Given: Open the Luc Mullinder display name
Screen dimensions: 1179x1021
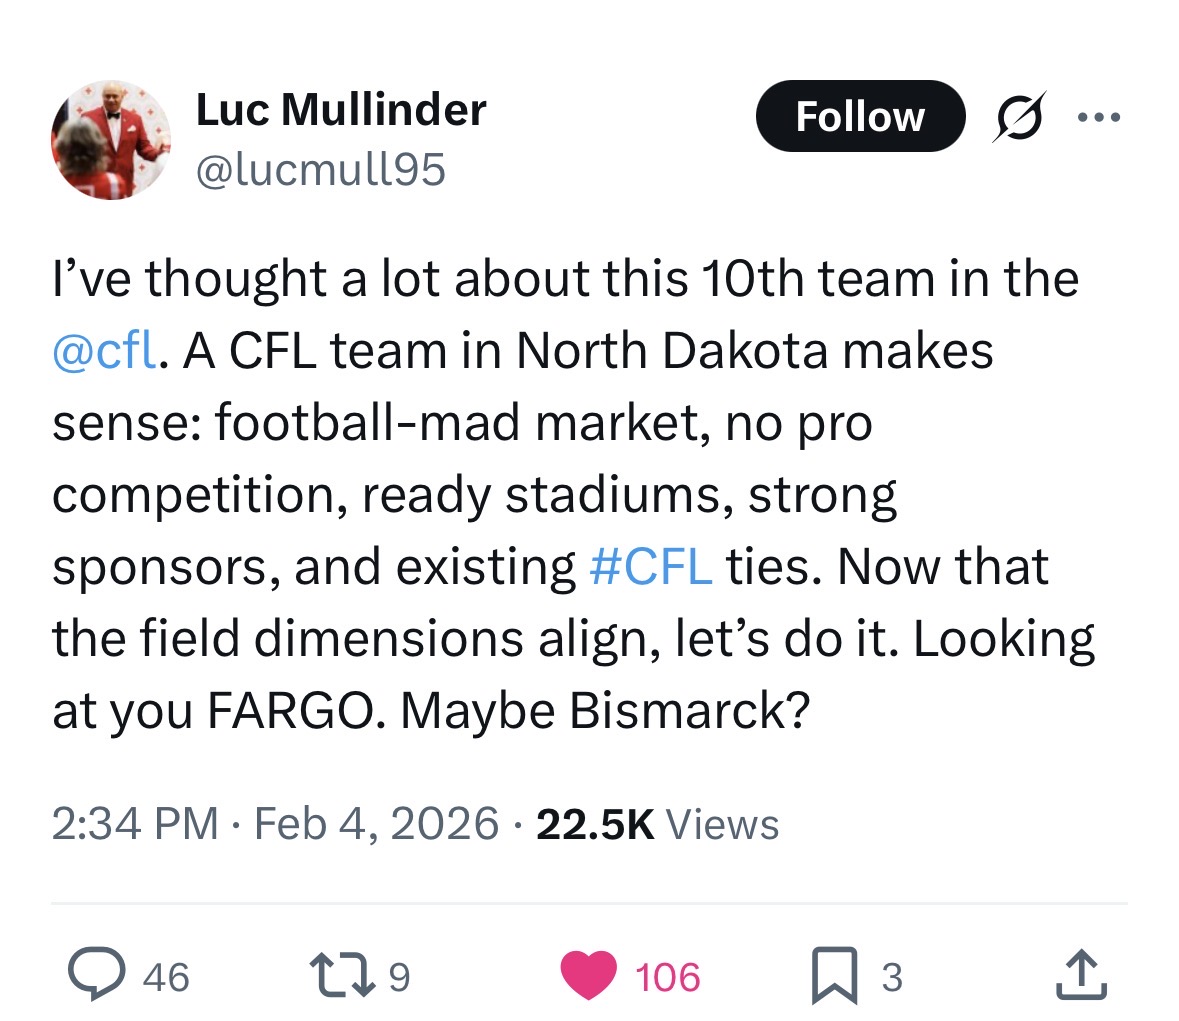Looking at the screenshot, I should point(341,109).
